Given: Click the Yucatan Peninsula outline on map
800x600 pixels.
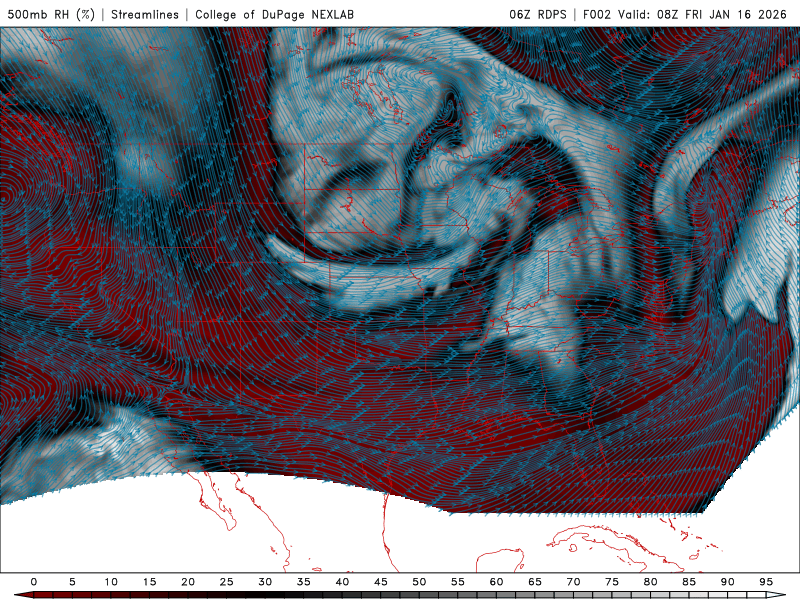Looking at the screenshot, I should 500,560.
